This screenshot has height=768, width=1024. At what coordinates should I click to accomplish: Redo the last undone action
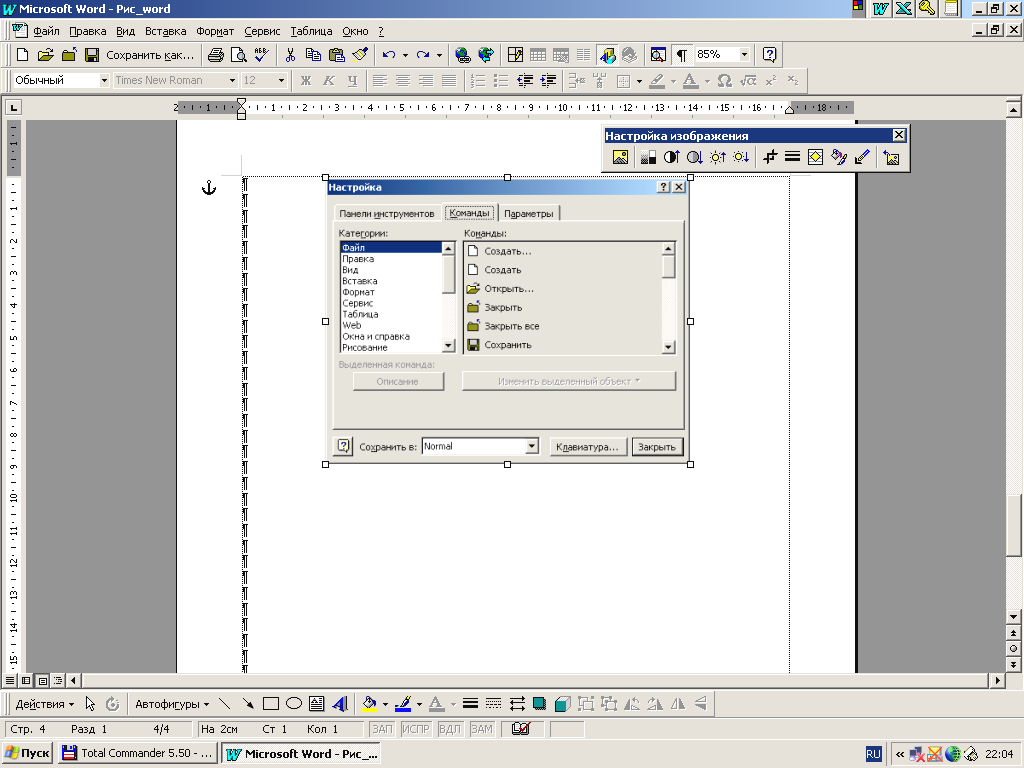(x=423, y=55)
